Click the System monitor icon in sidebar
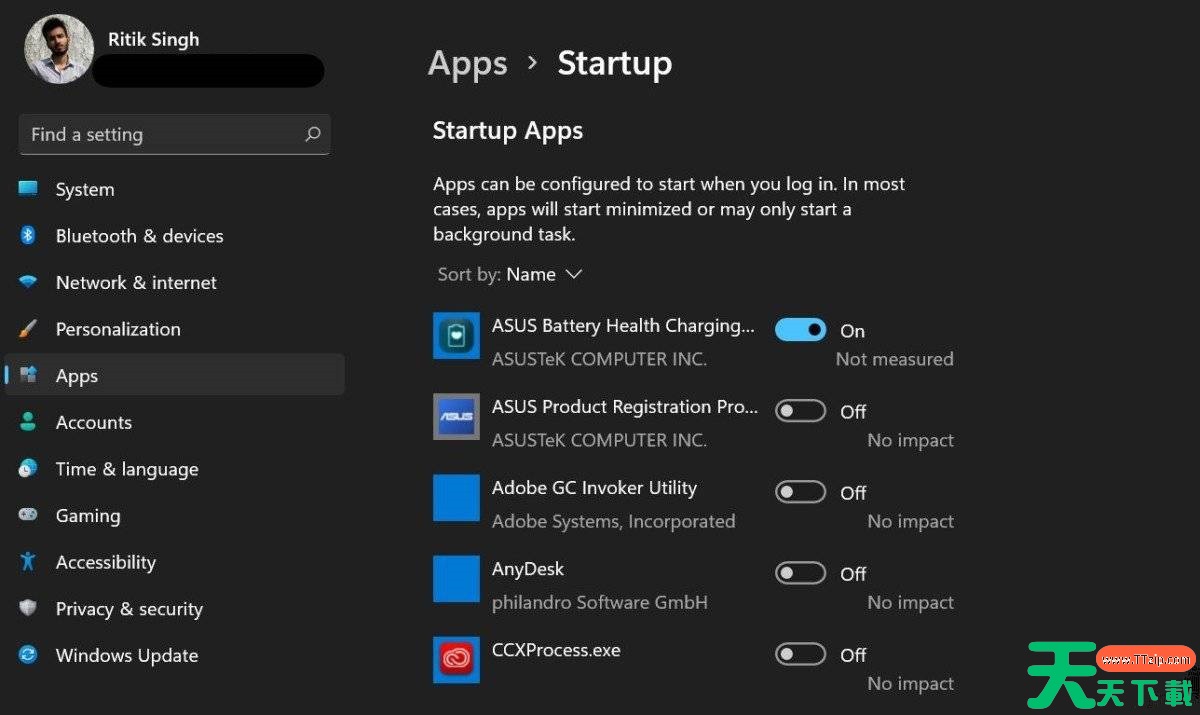Image resolution: width=1200 pixels, height=715 pixels. click(28, 189)
